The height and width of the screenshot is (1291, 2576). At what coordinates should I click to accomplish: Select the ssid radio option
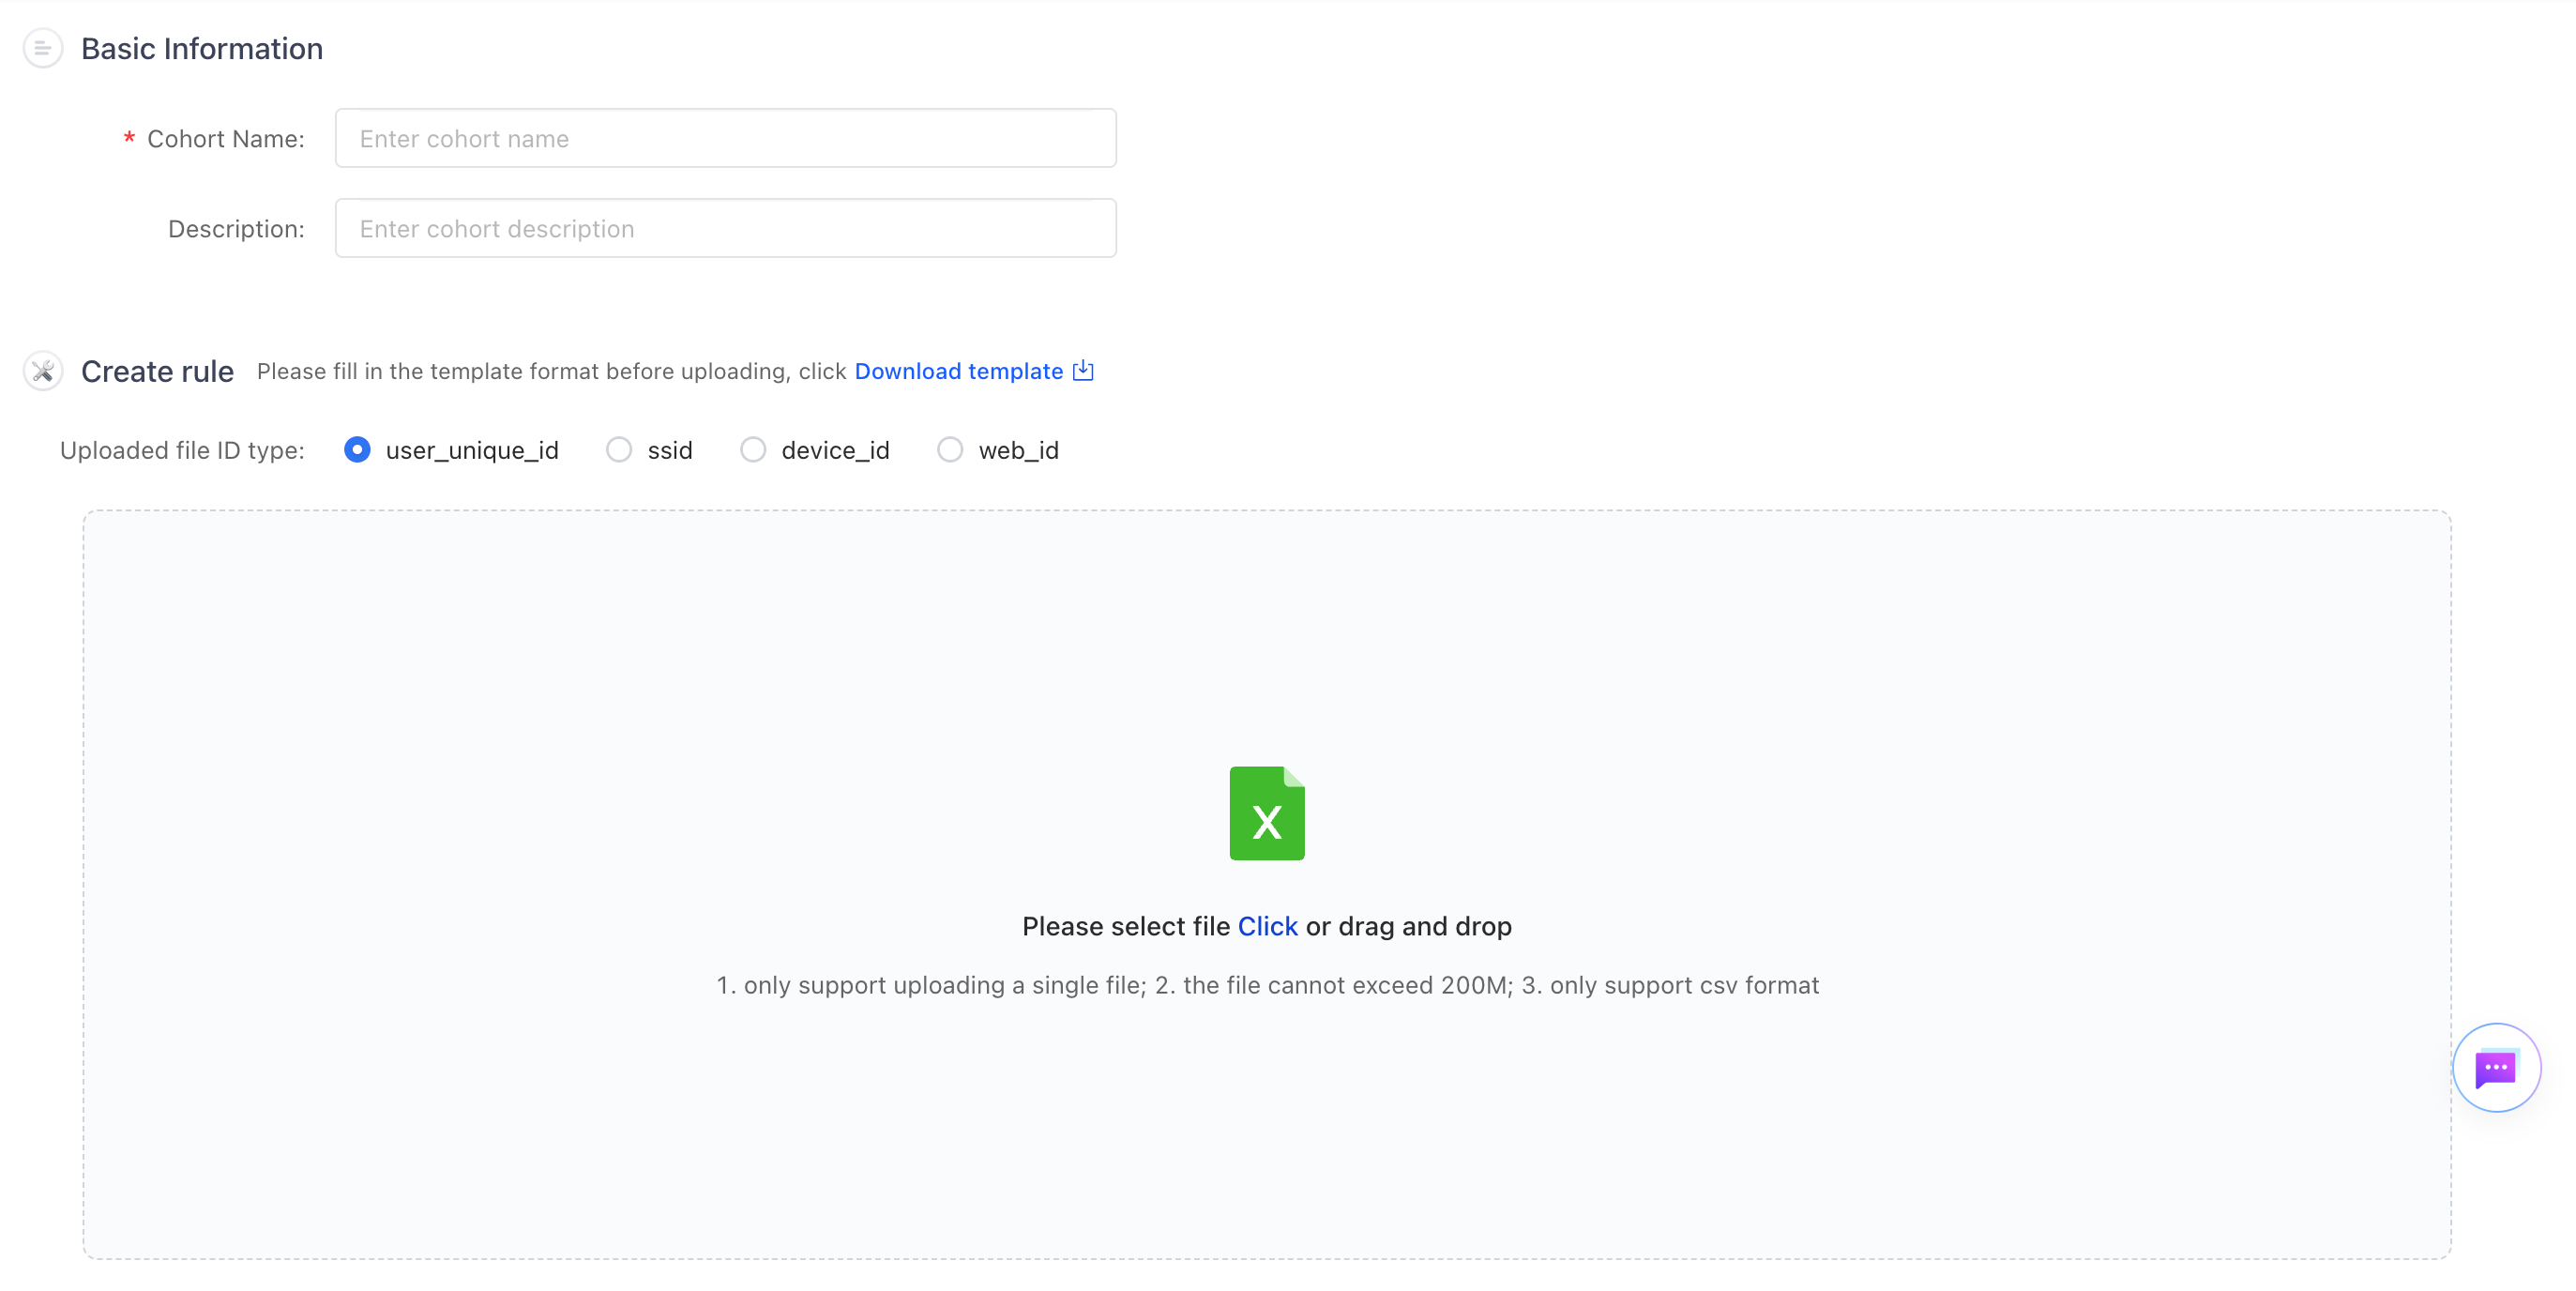tap(619, 450)
